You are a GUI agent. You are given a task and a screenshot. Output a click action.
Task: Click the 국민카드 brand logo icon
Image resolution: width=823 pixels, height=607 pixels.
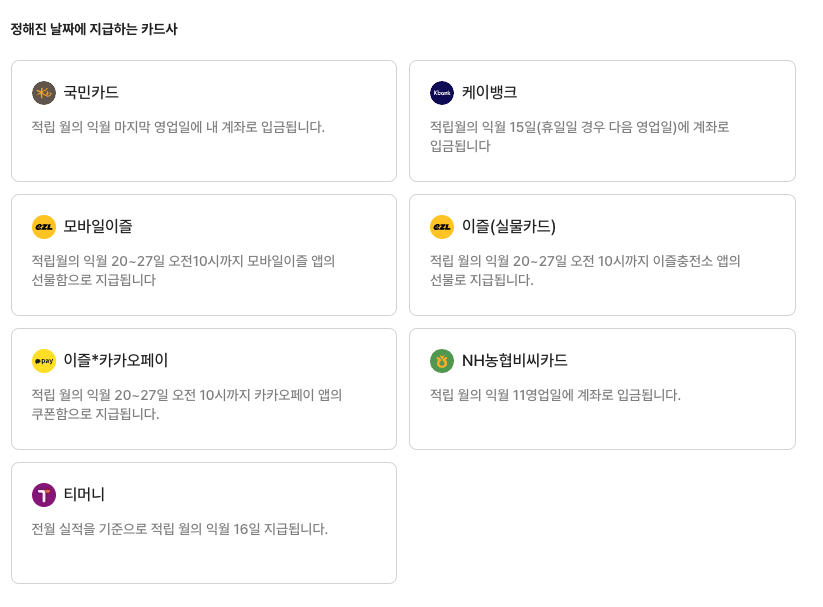click(x=43, y=94)
